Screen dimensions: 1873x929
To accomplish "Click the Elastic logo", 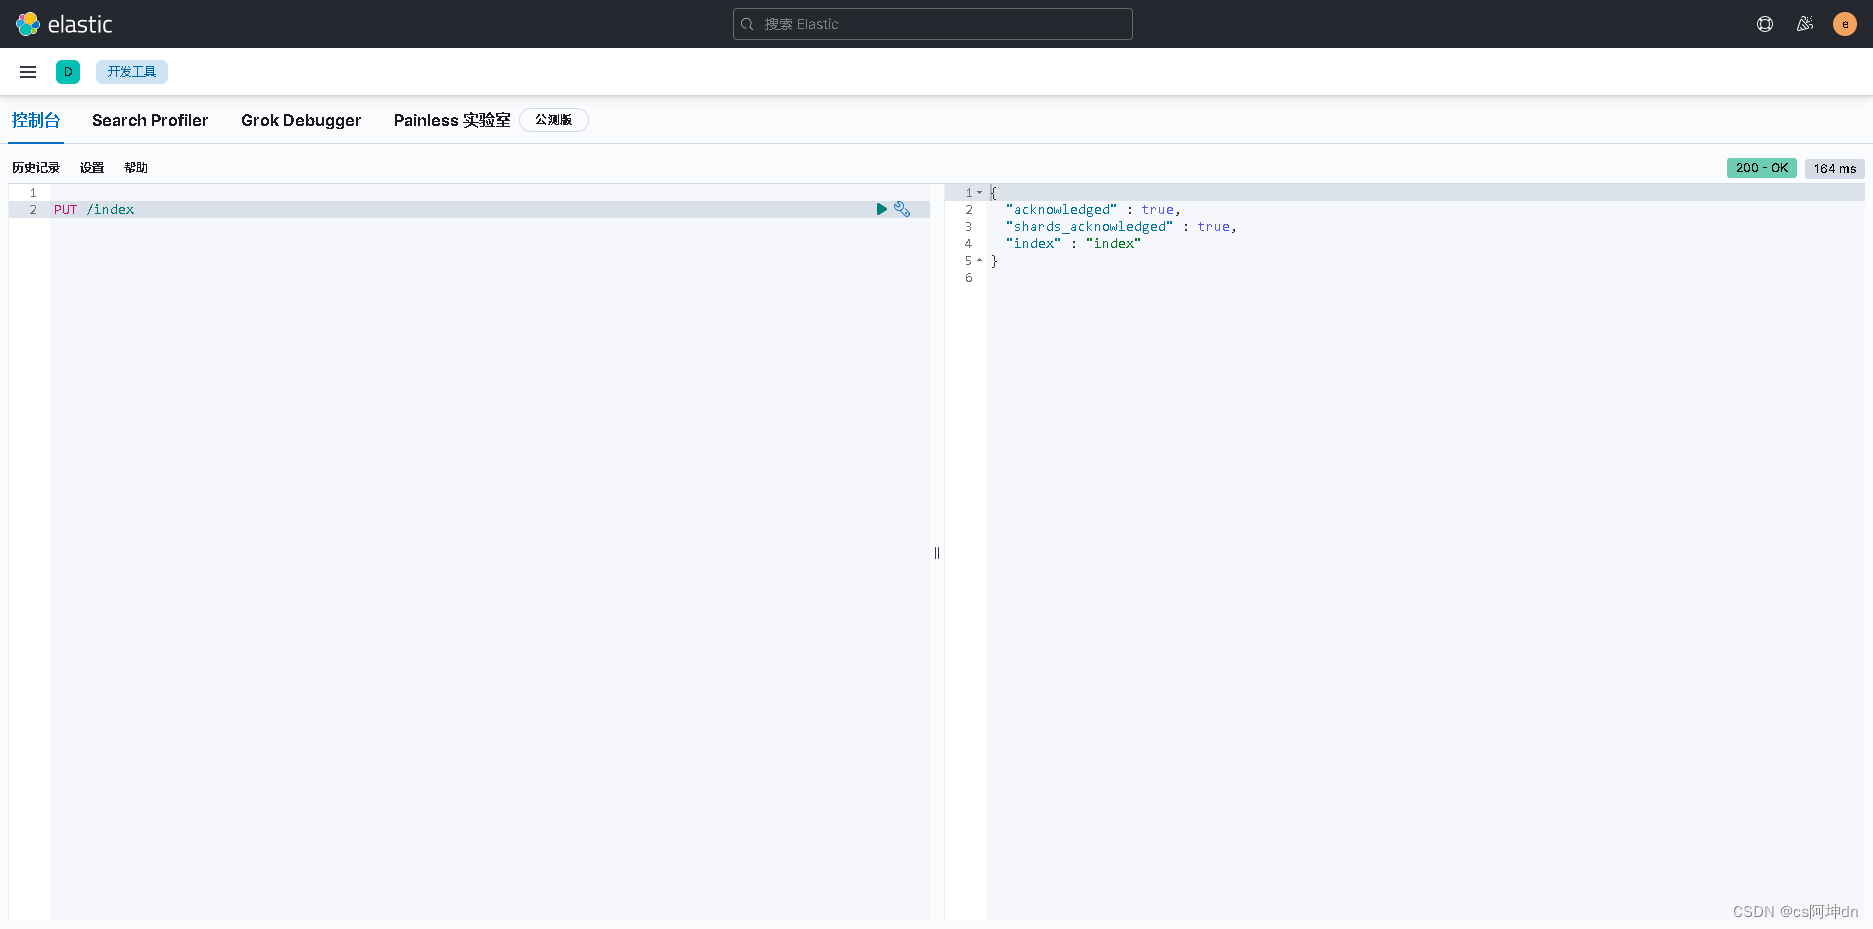I will pos(64,24).
